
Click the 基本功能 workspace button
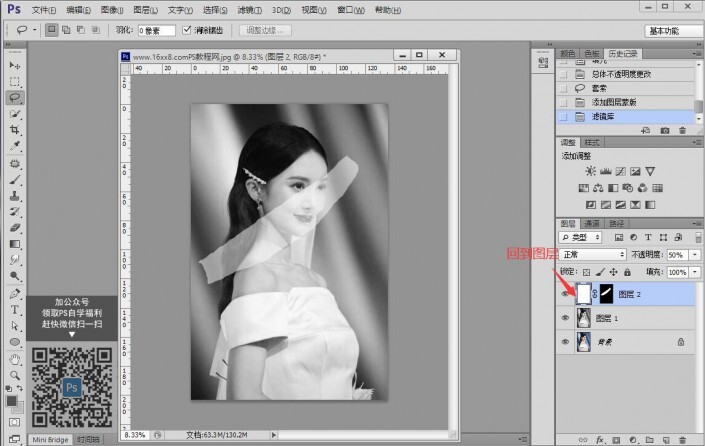(671, 31)
